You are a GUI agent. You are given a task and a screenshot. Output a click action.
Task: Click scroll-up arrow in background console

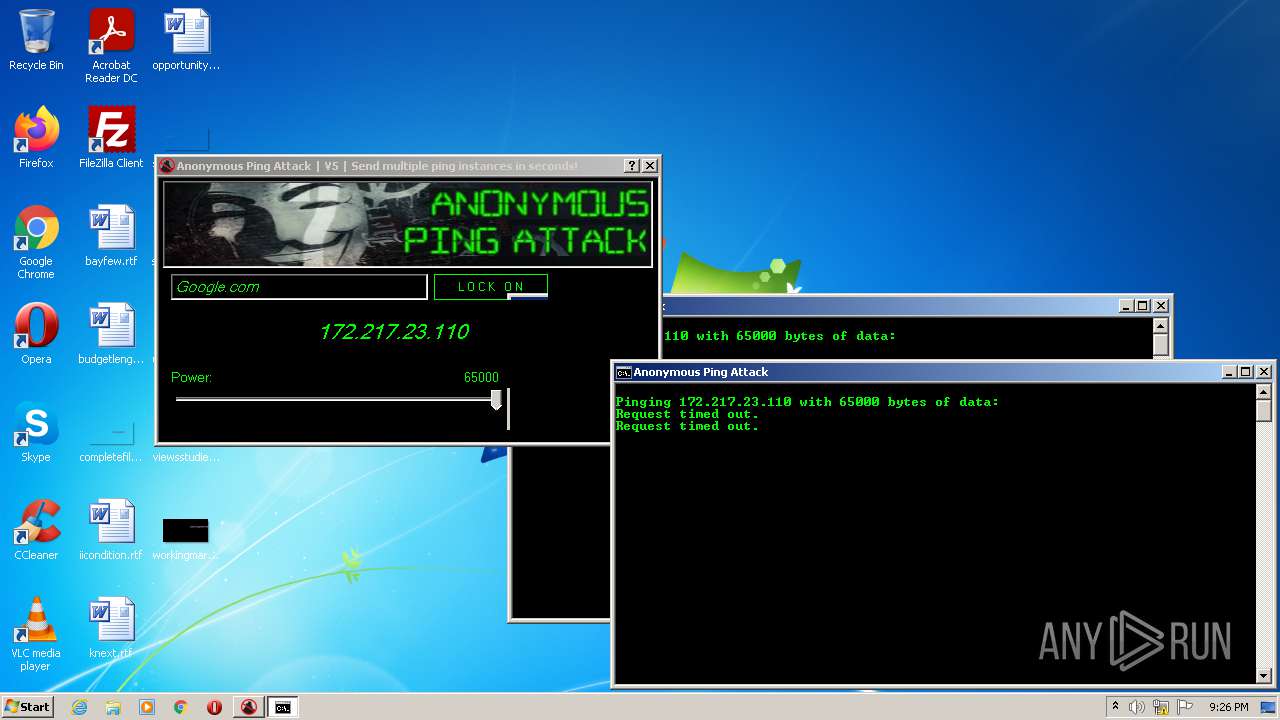(x=1160, y=326)
